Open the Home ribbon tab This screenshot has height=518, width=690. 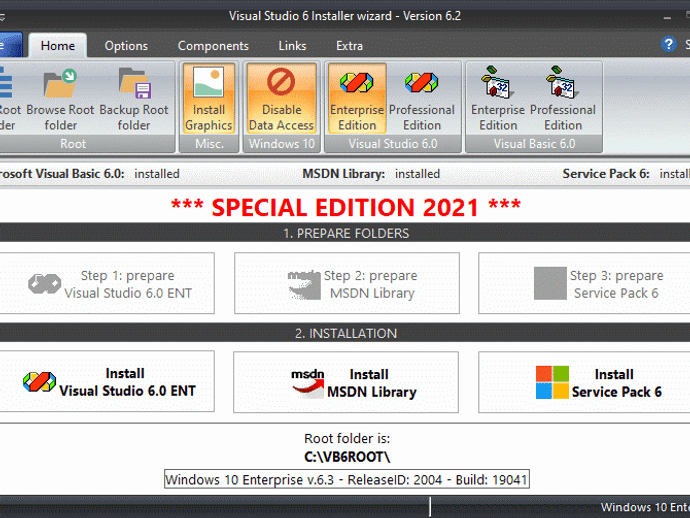[x=58, y=45]
